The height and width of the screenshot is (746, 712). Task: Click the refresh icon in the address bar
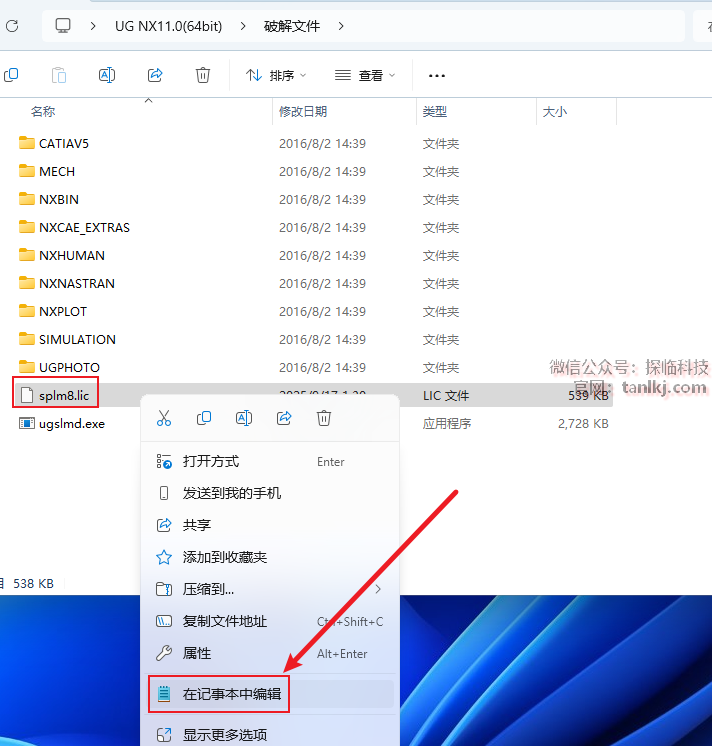(12, 26)
